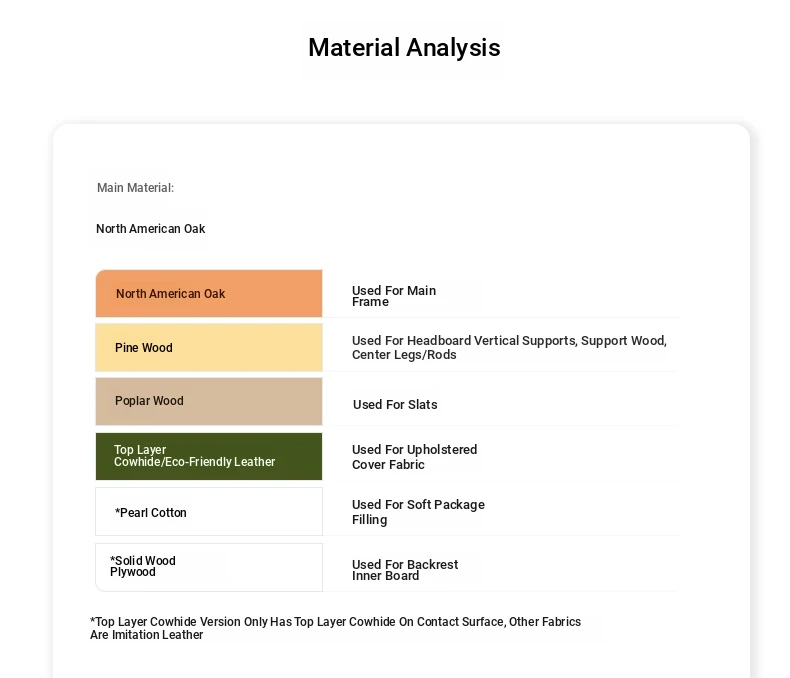The width and height of the screenshot is (790, 678).
Task: Click the Used For Upholstered Cover Fabric text
Action: point(414,457)
